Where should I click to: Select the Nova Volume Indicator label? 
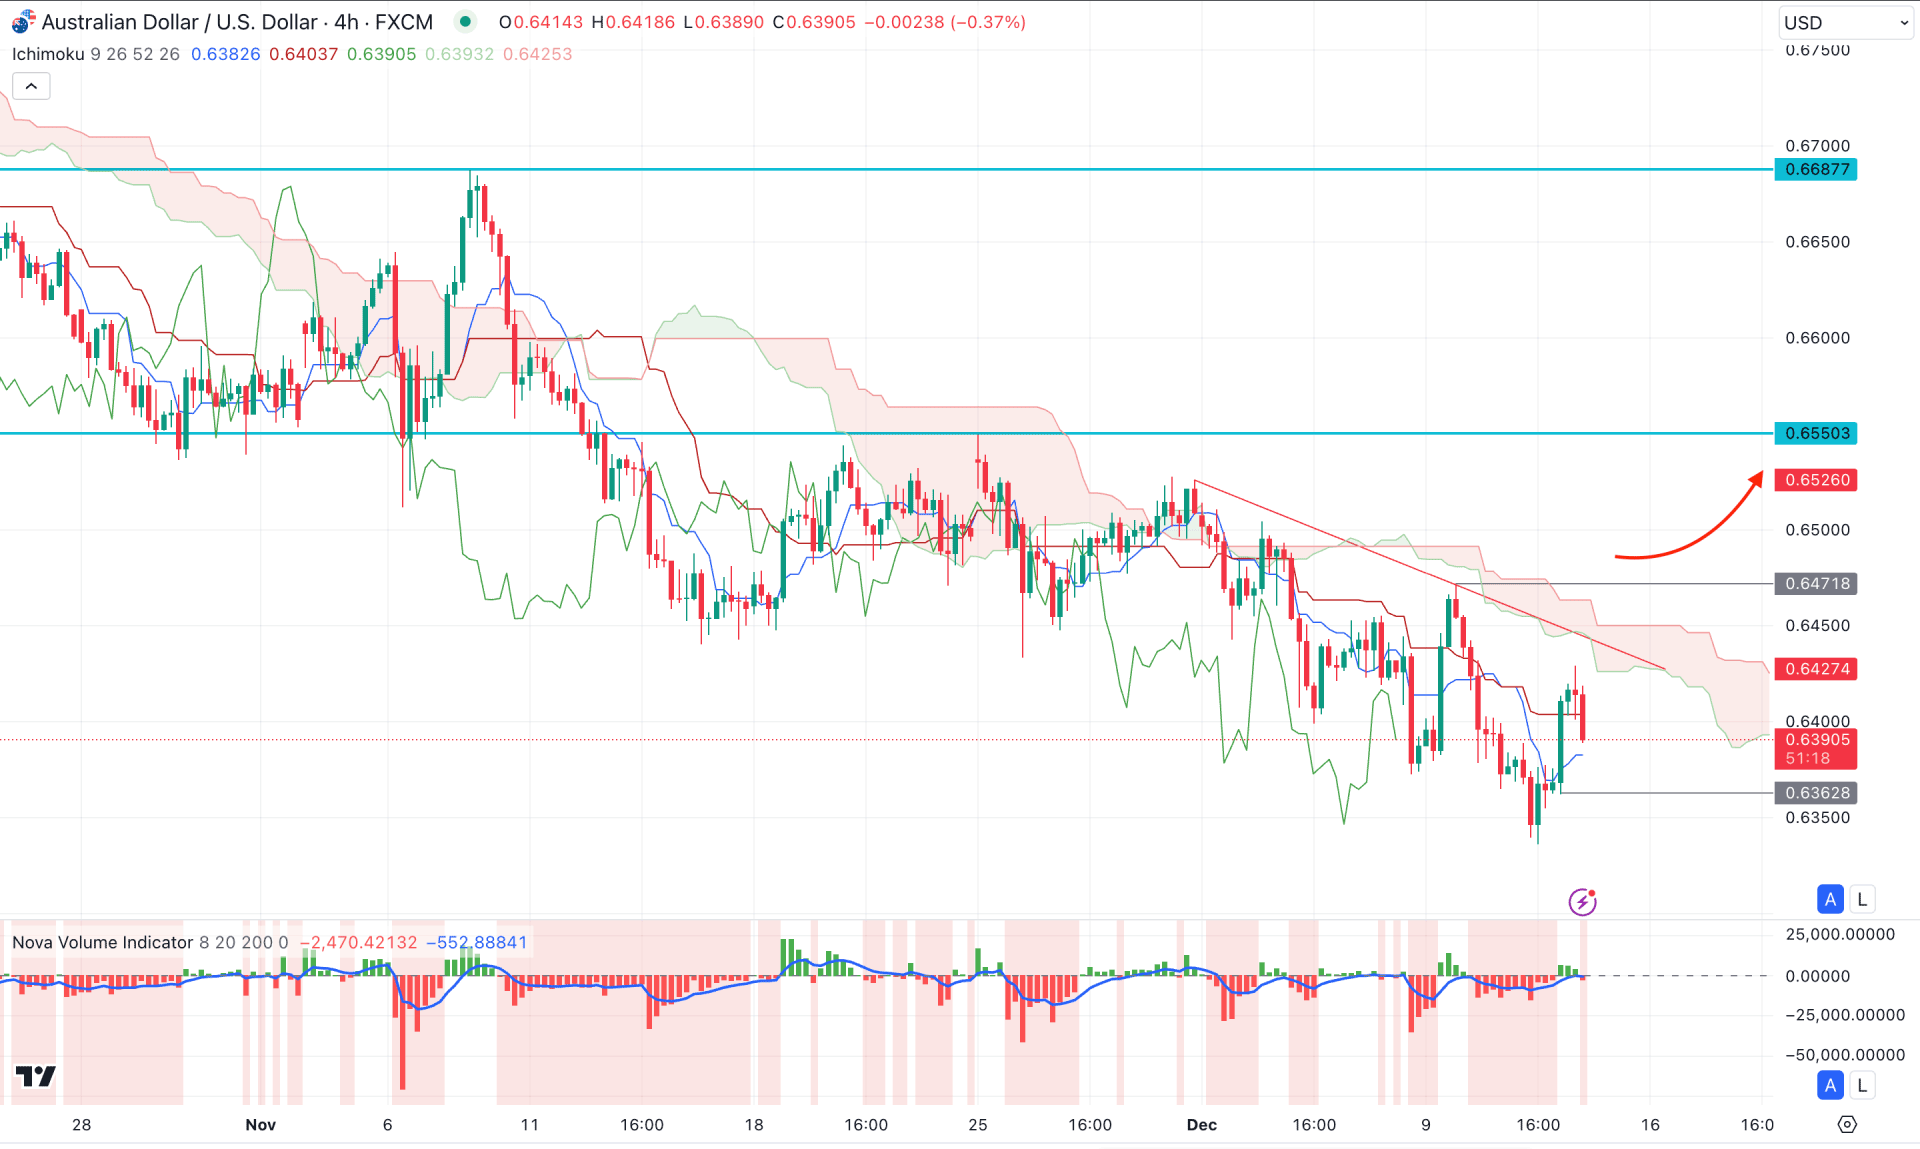point(102,942)
